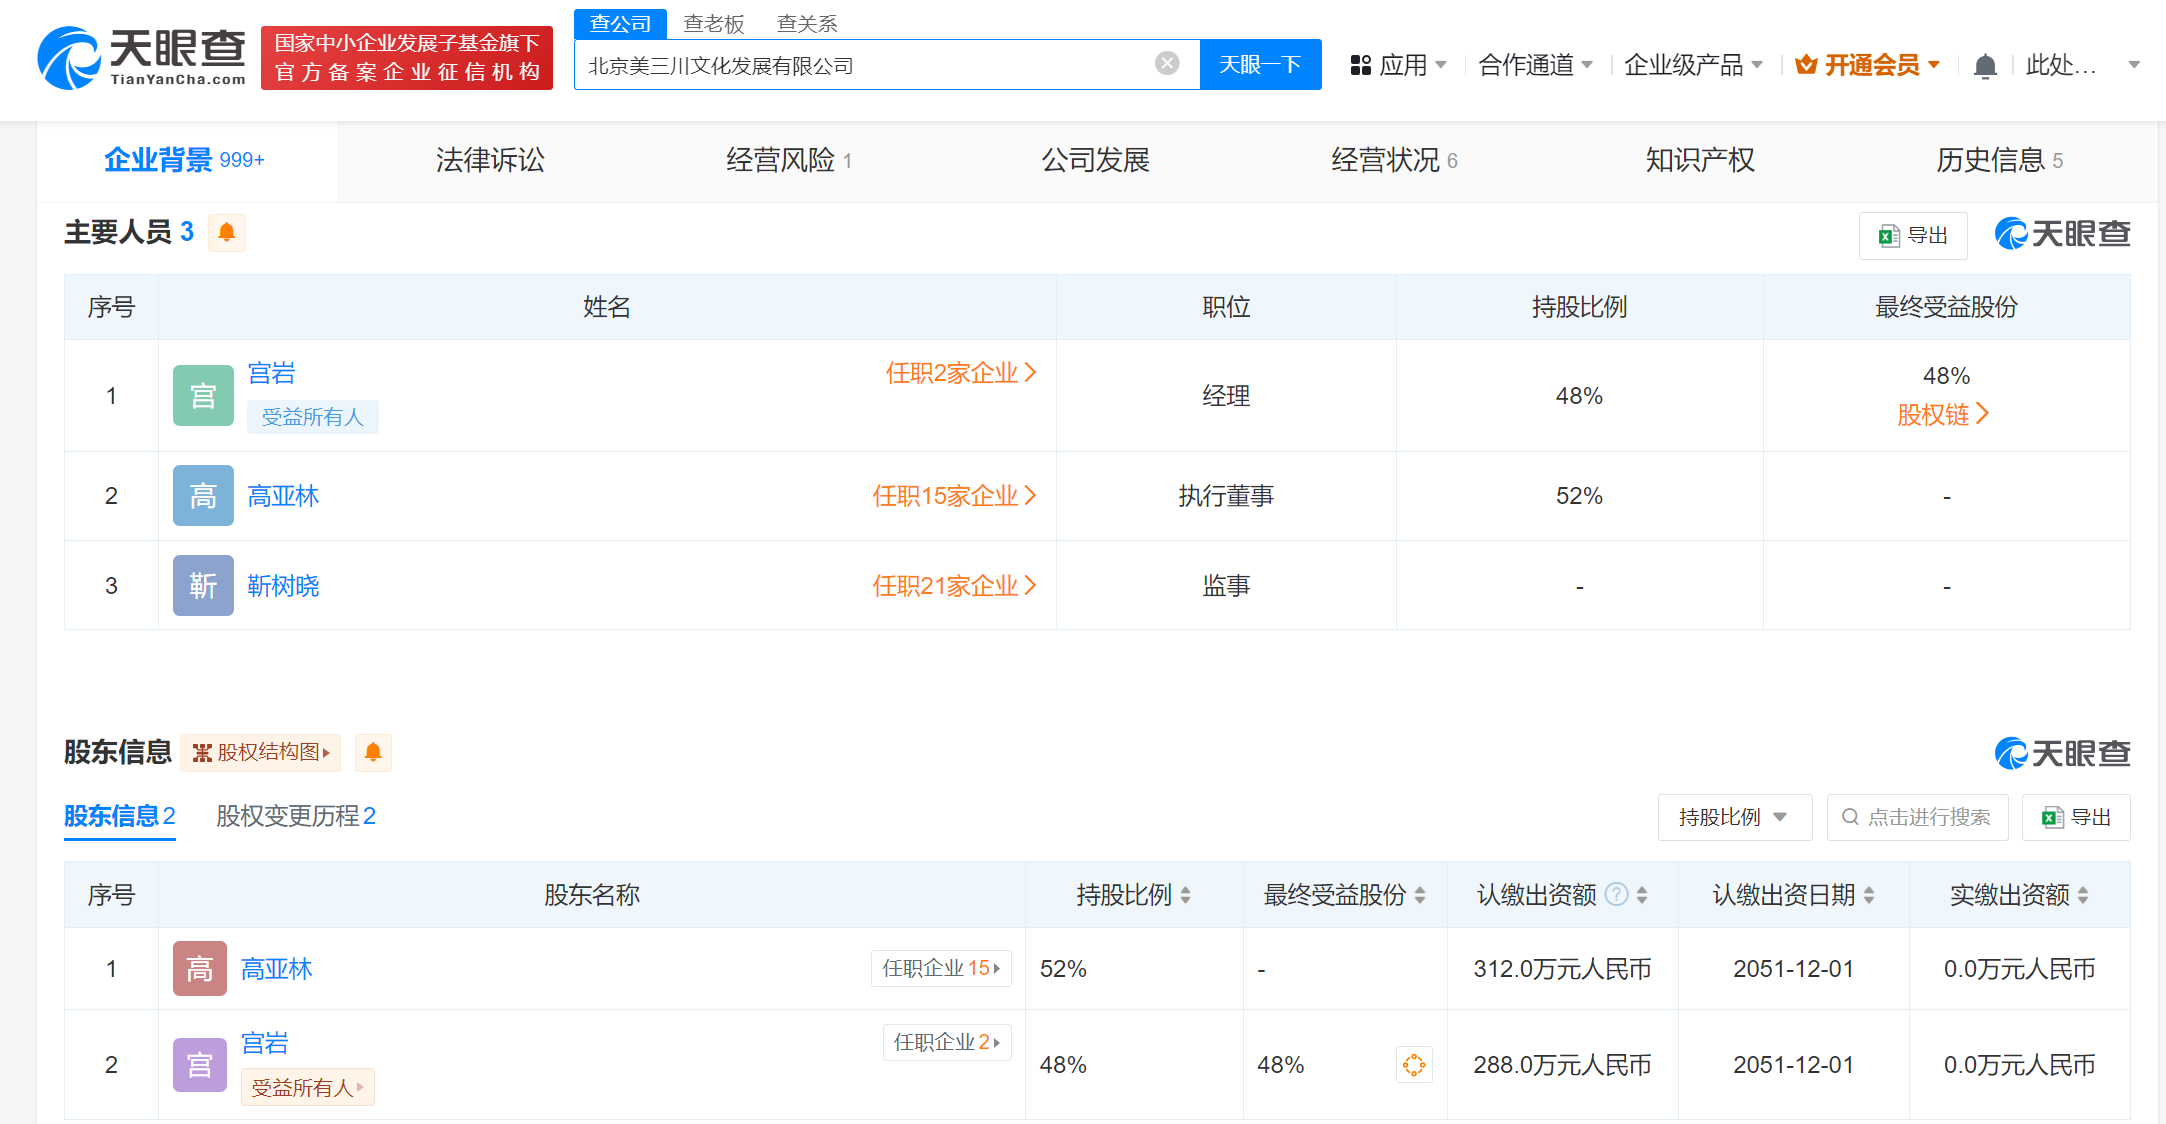Click the 受益所有人 tag under 宫岩 in personnel
This screenshot has height=1124, width=2166.
point(313,417)
